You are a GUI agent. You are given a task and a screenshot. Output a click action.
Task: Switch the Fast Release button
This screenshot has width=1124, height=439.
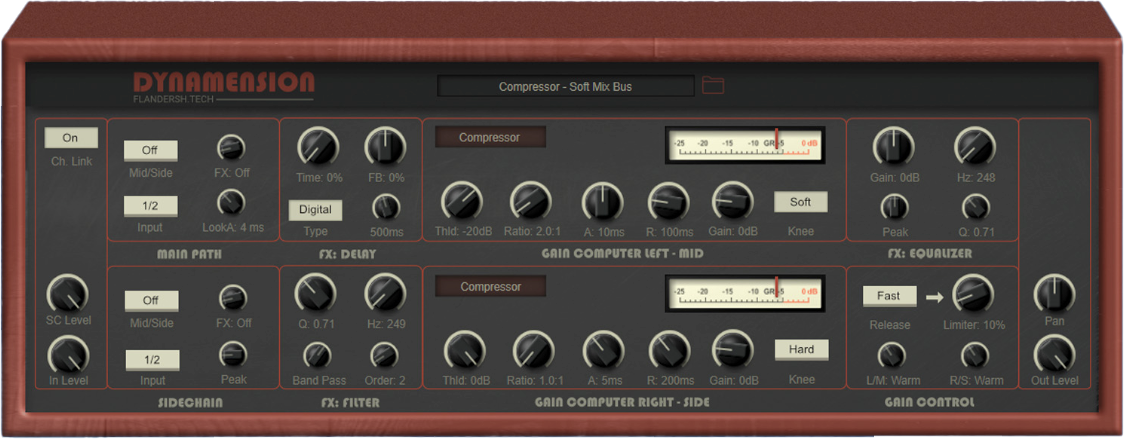[x=890, y=296]
